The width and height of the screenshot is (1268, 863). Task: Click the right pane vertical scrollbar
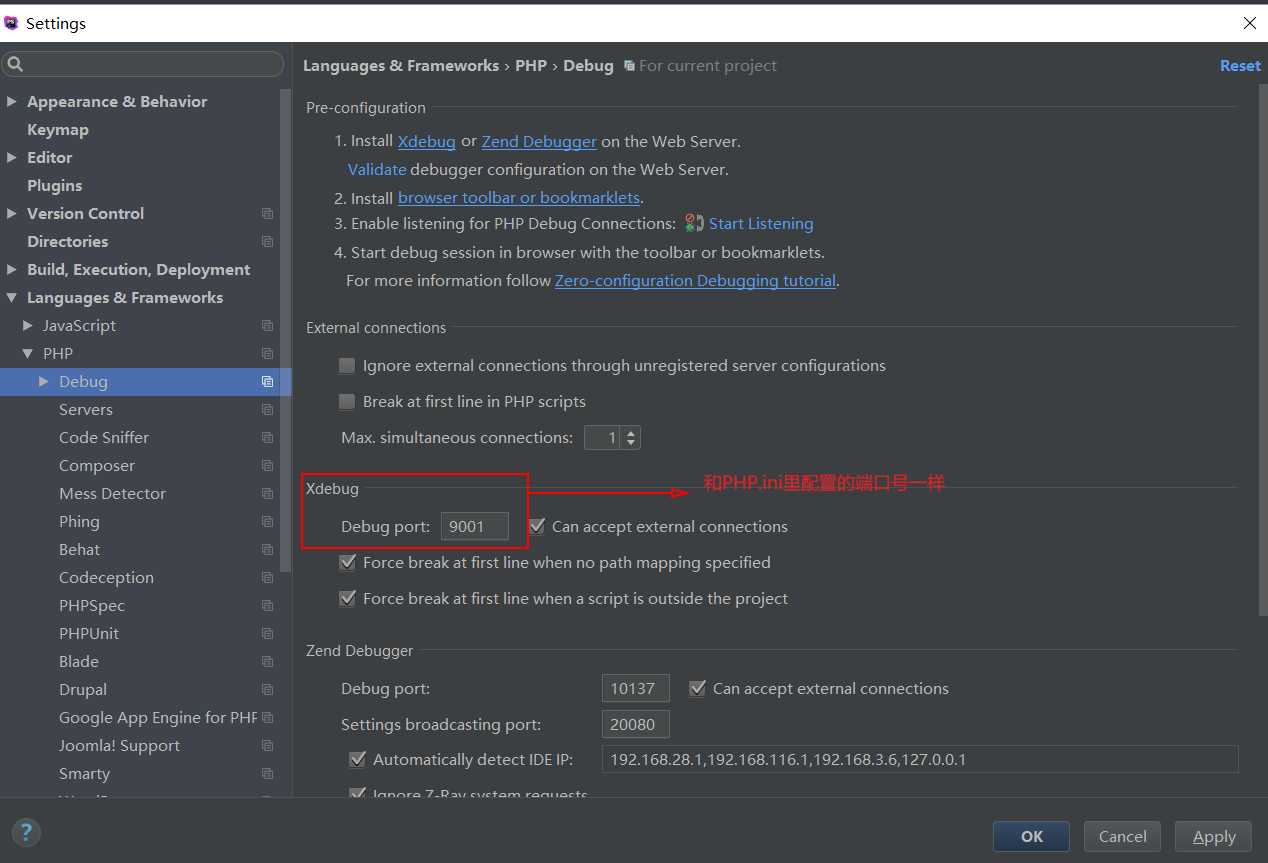pos(1262,350)
